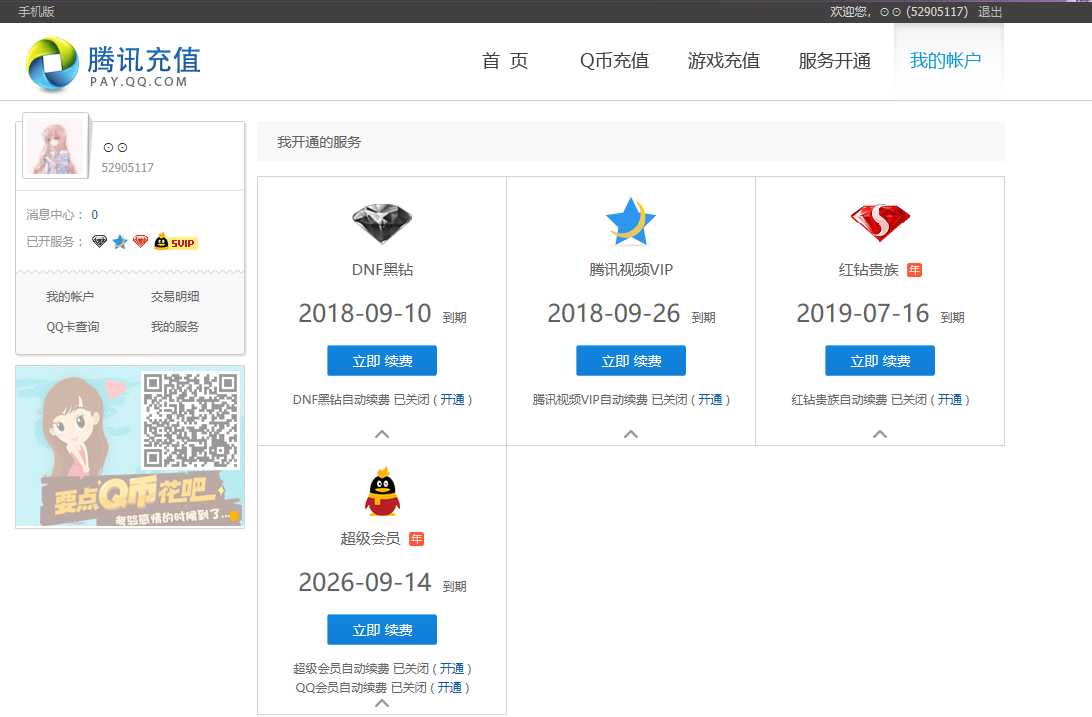Collapse the 超级会员 card with its chevron

(x=382, y=703)
